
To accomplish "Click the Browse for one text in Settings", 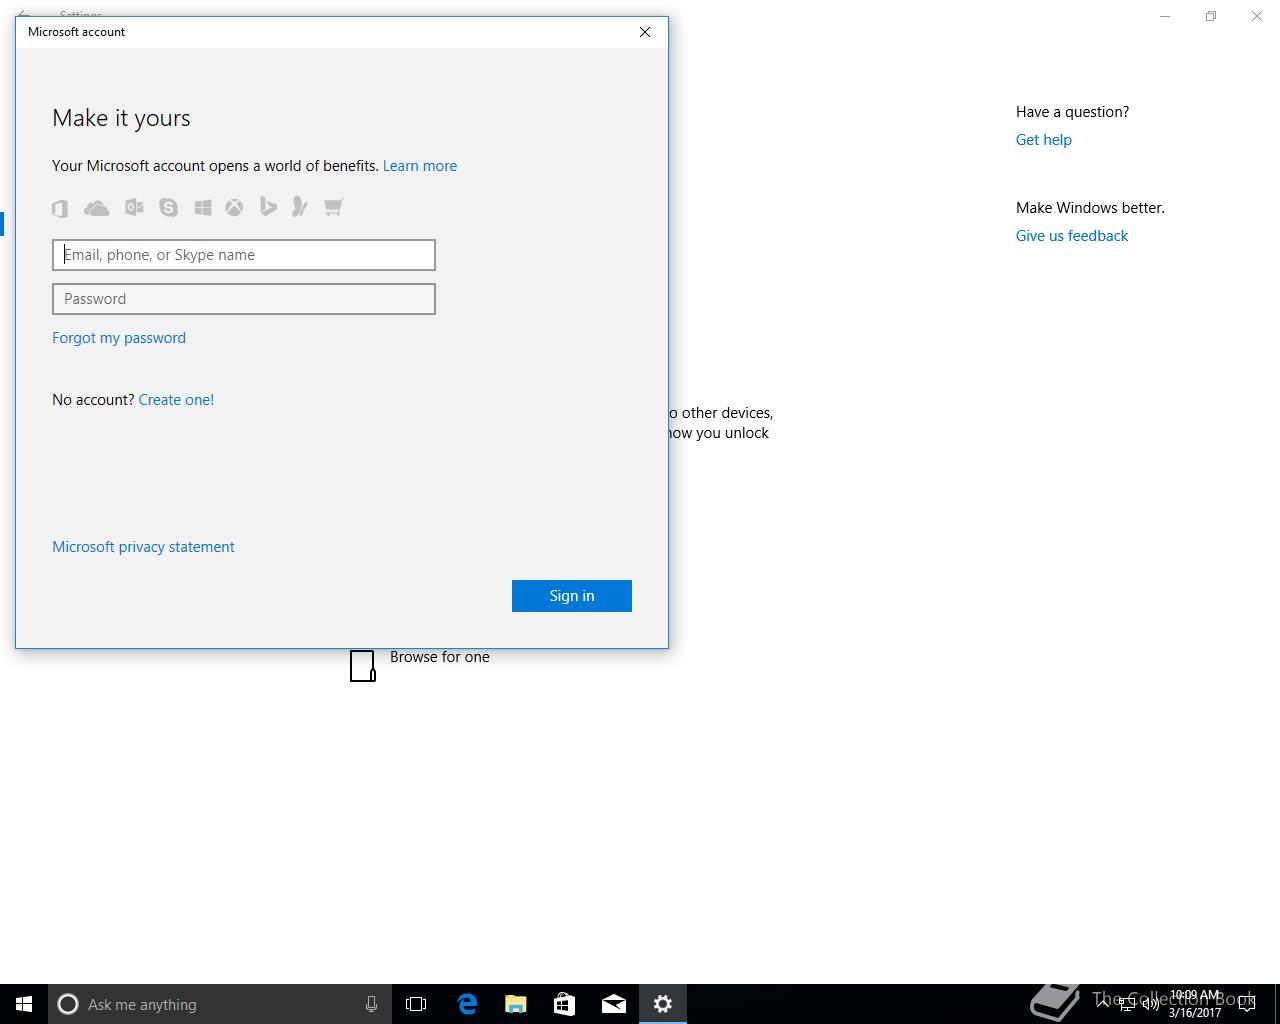I will coord(440,657).
